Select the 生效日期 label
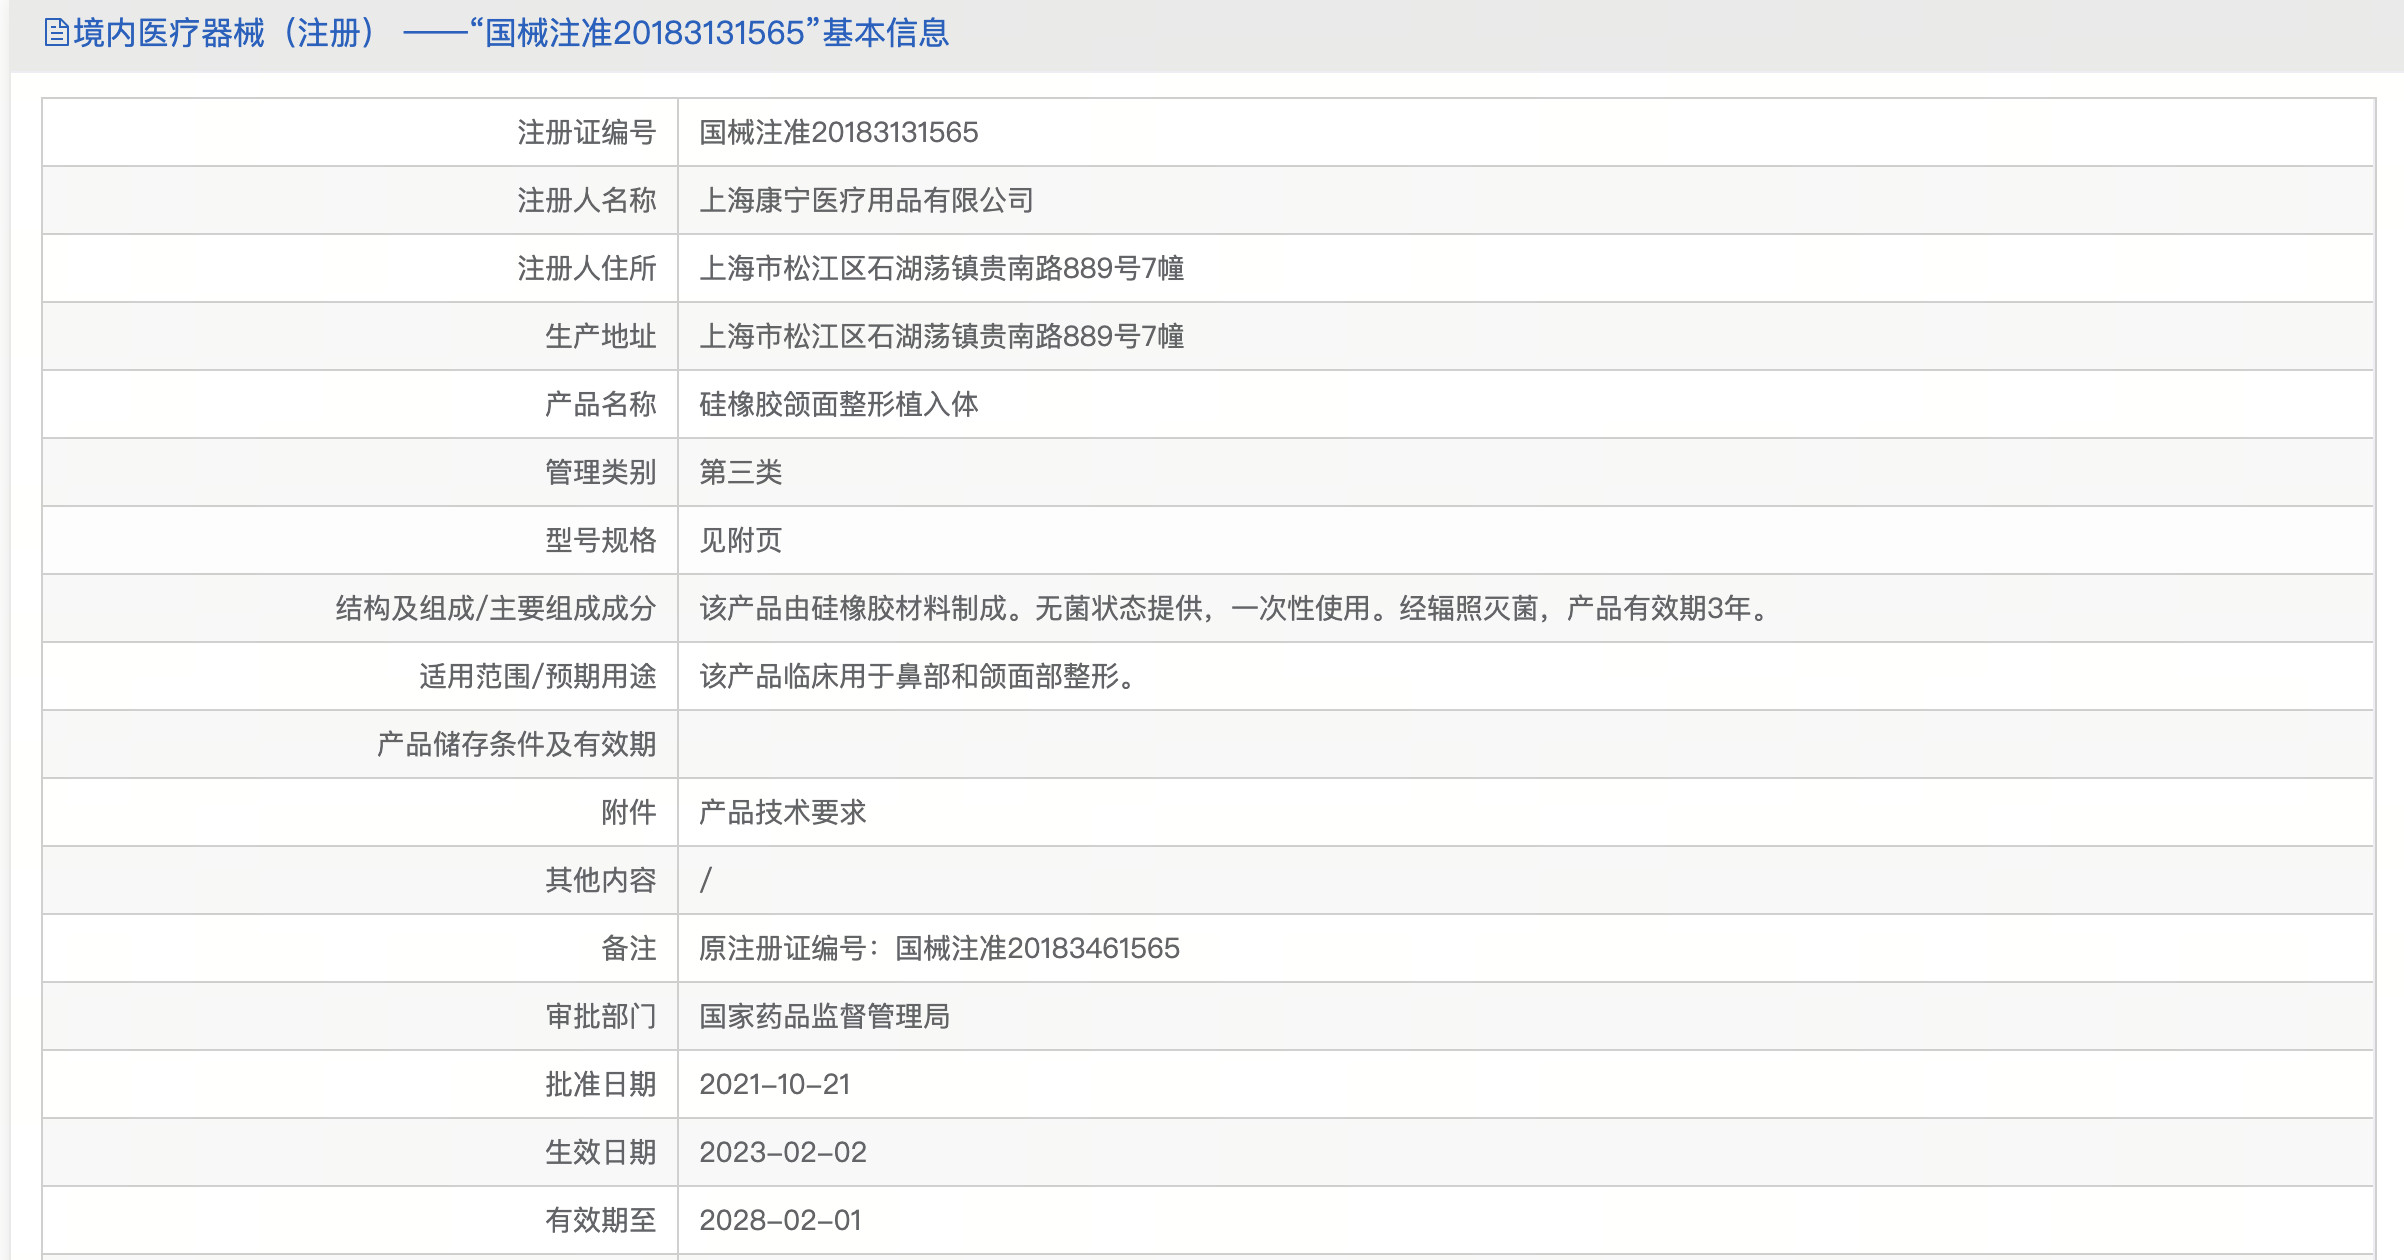This screenshot has height=1260, width=2404. click(x=600, y=1152)
